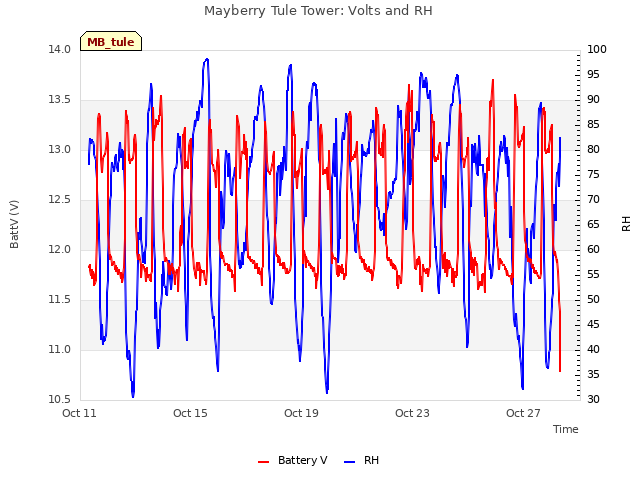
Task: Click the 14.0 voltage tick label
Action: tap(59, 49)
